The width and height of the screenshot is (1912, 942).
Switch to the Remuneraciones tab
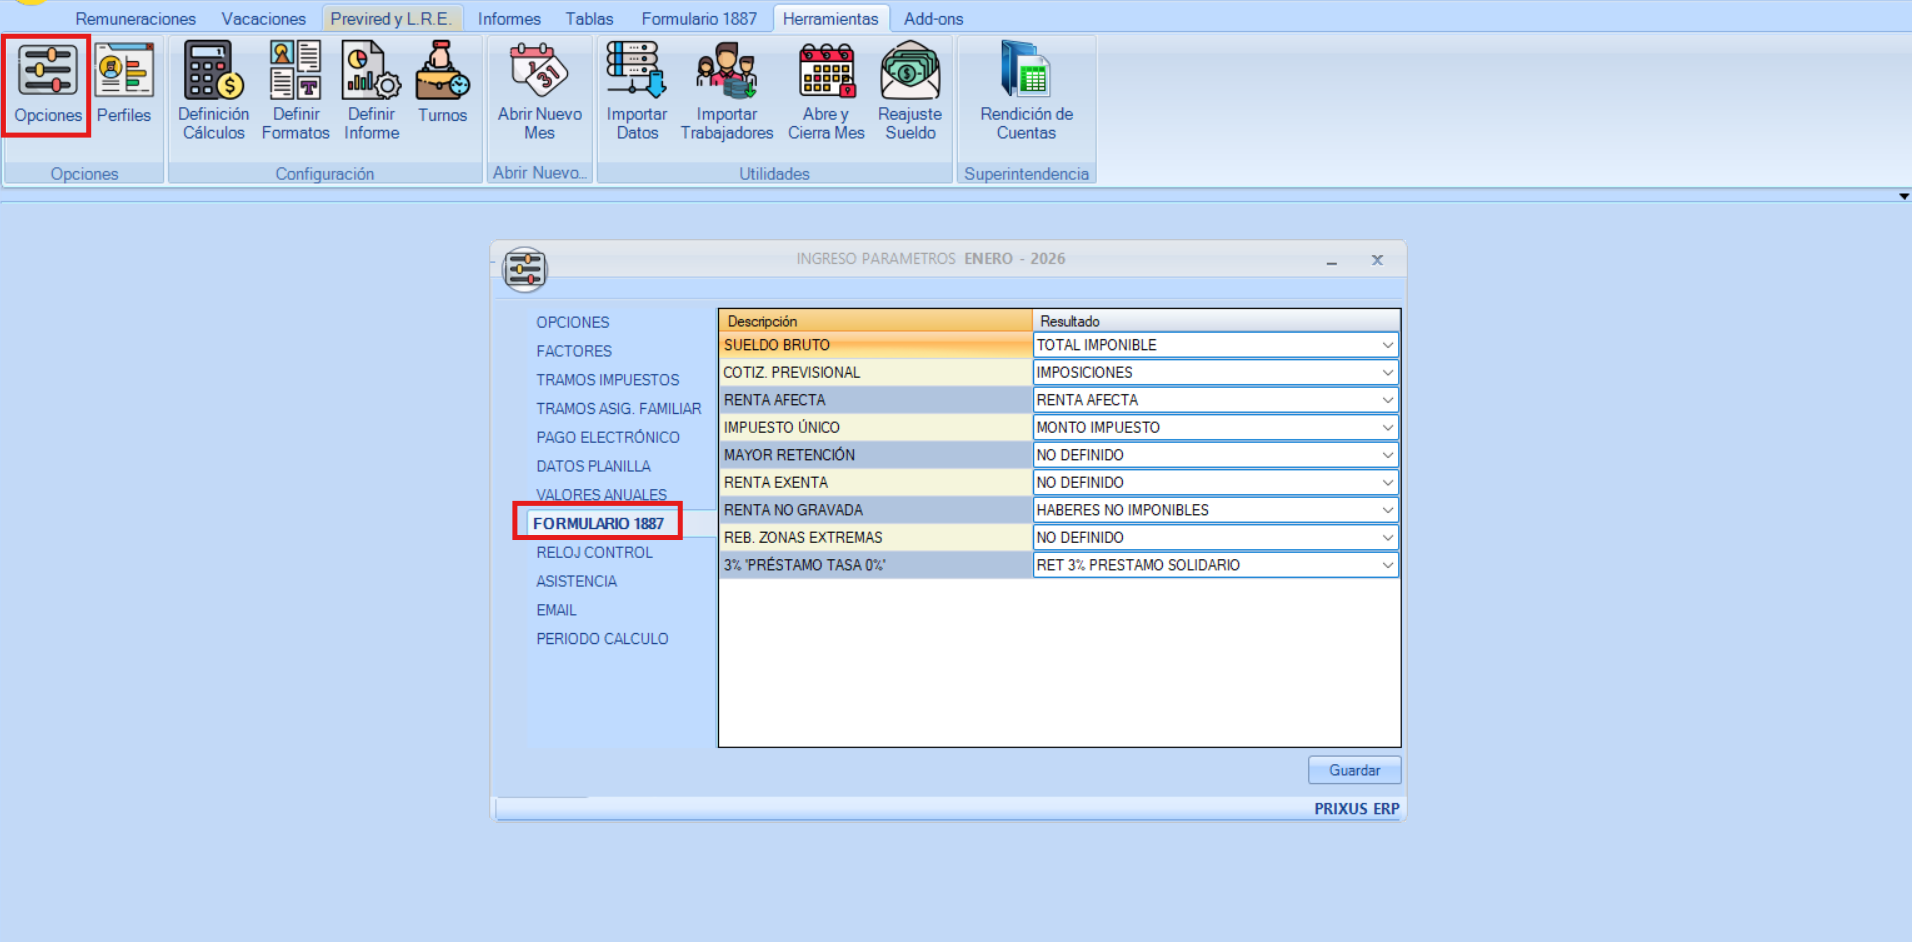coord(135,19)
